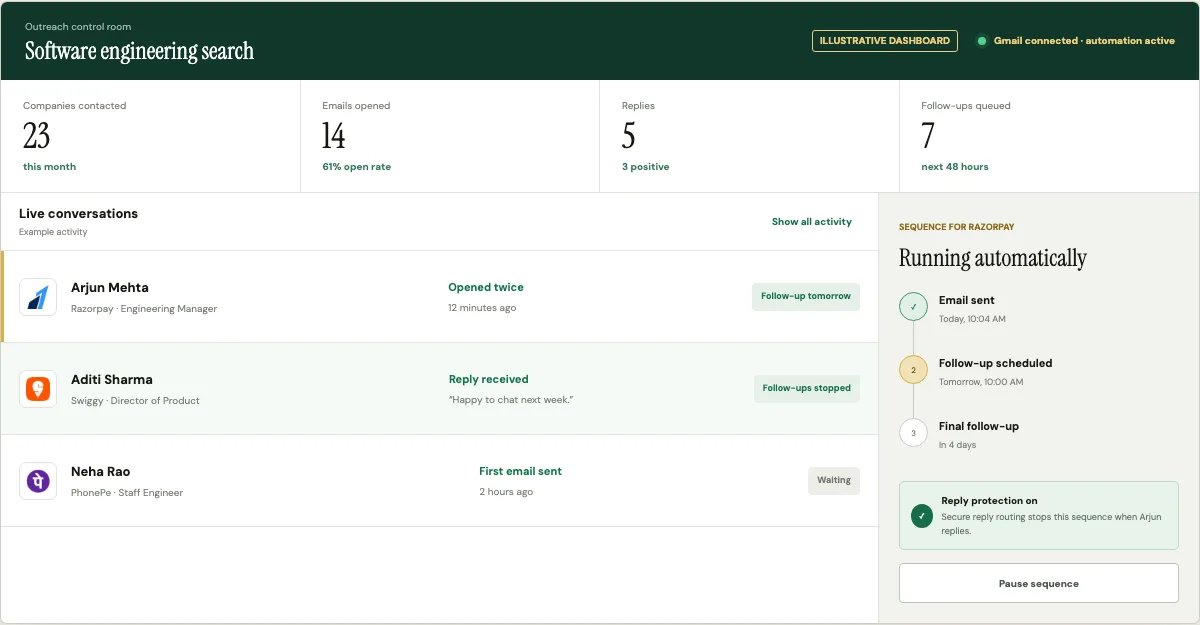Pause the Razorpay sequence
This screenshot has height=625, width=1200.
1039,583
